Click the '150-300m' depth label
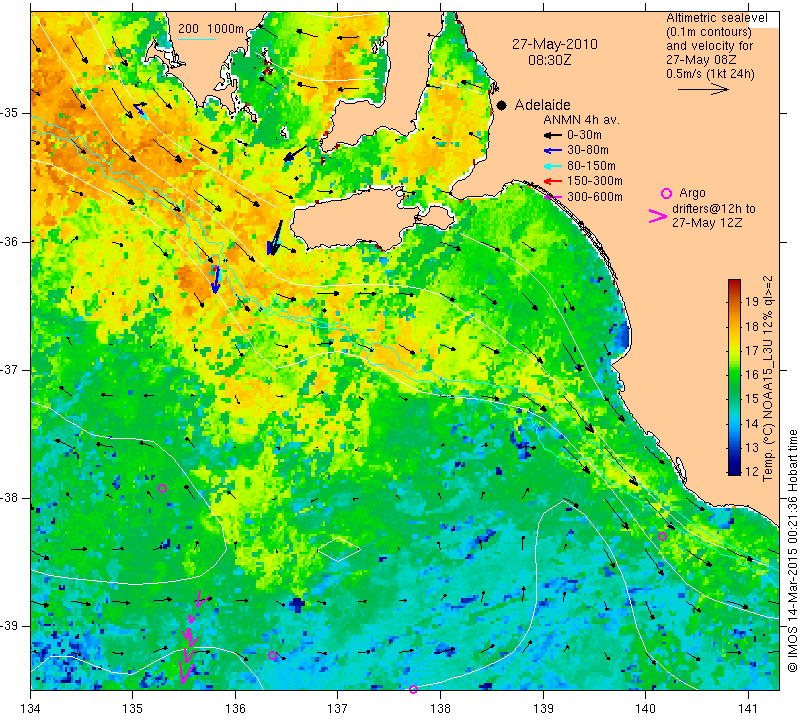800x720 pixels. pos(595,181)
